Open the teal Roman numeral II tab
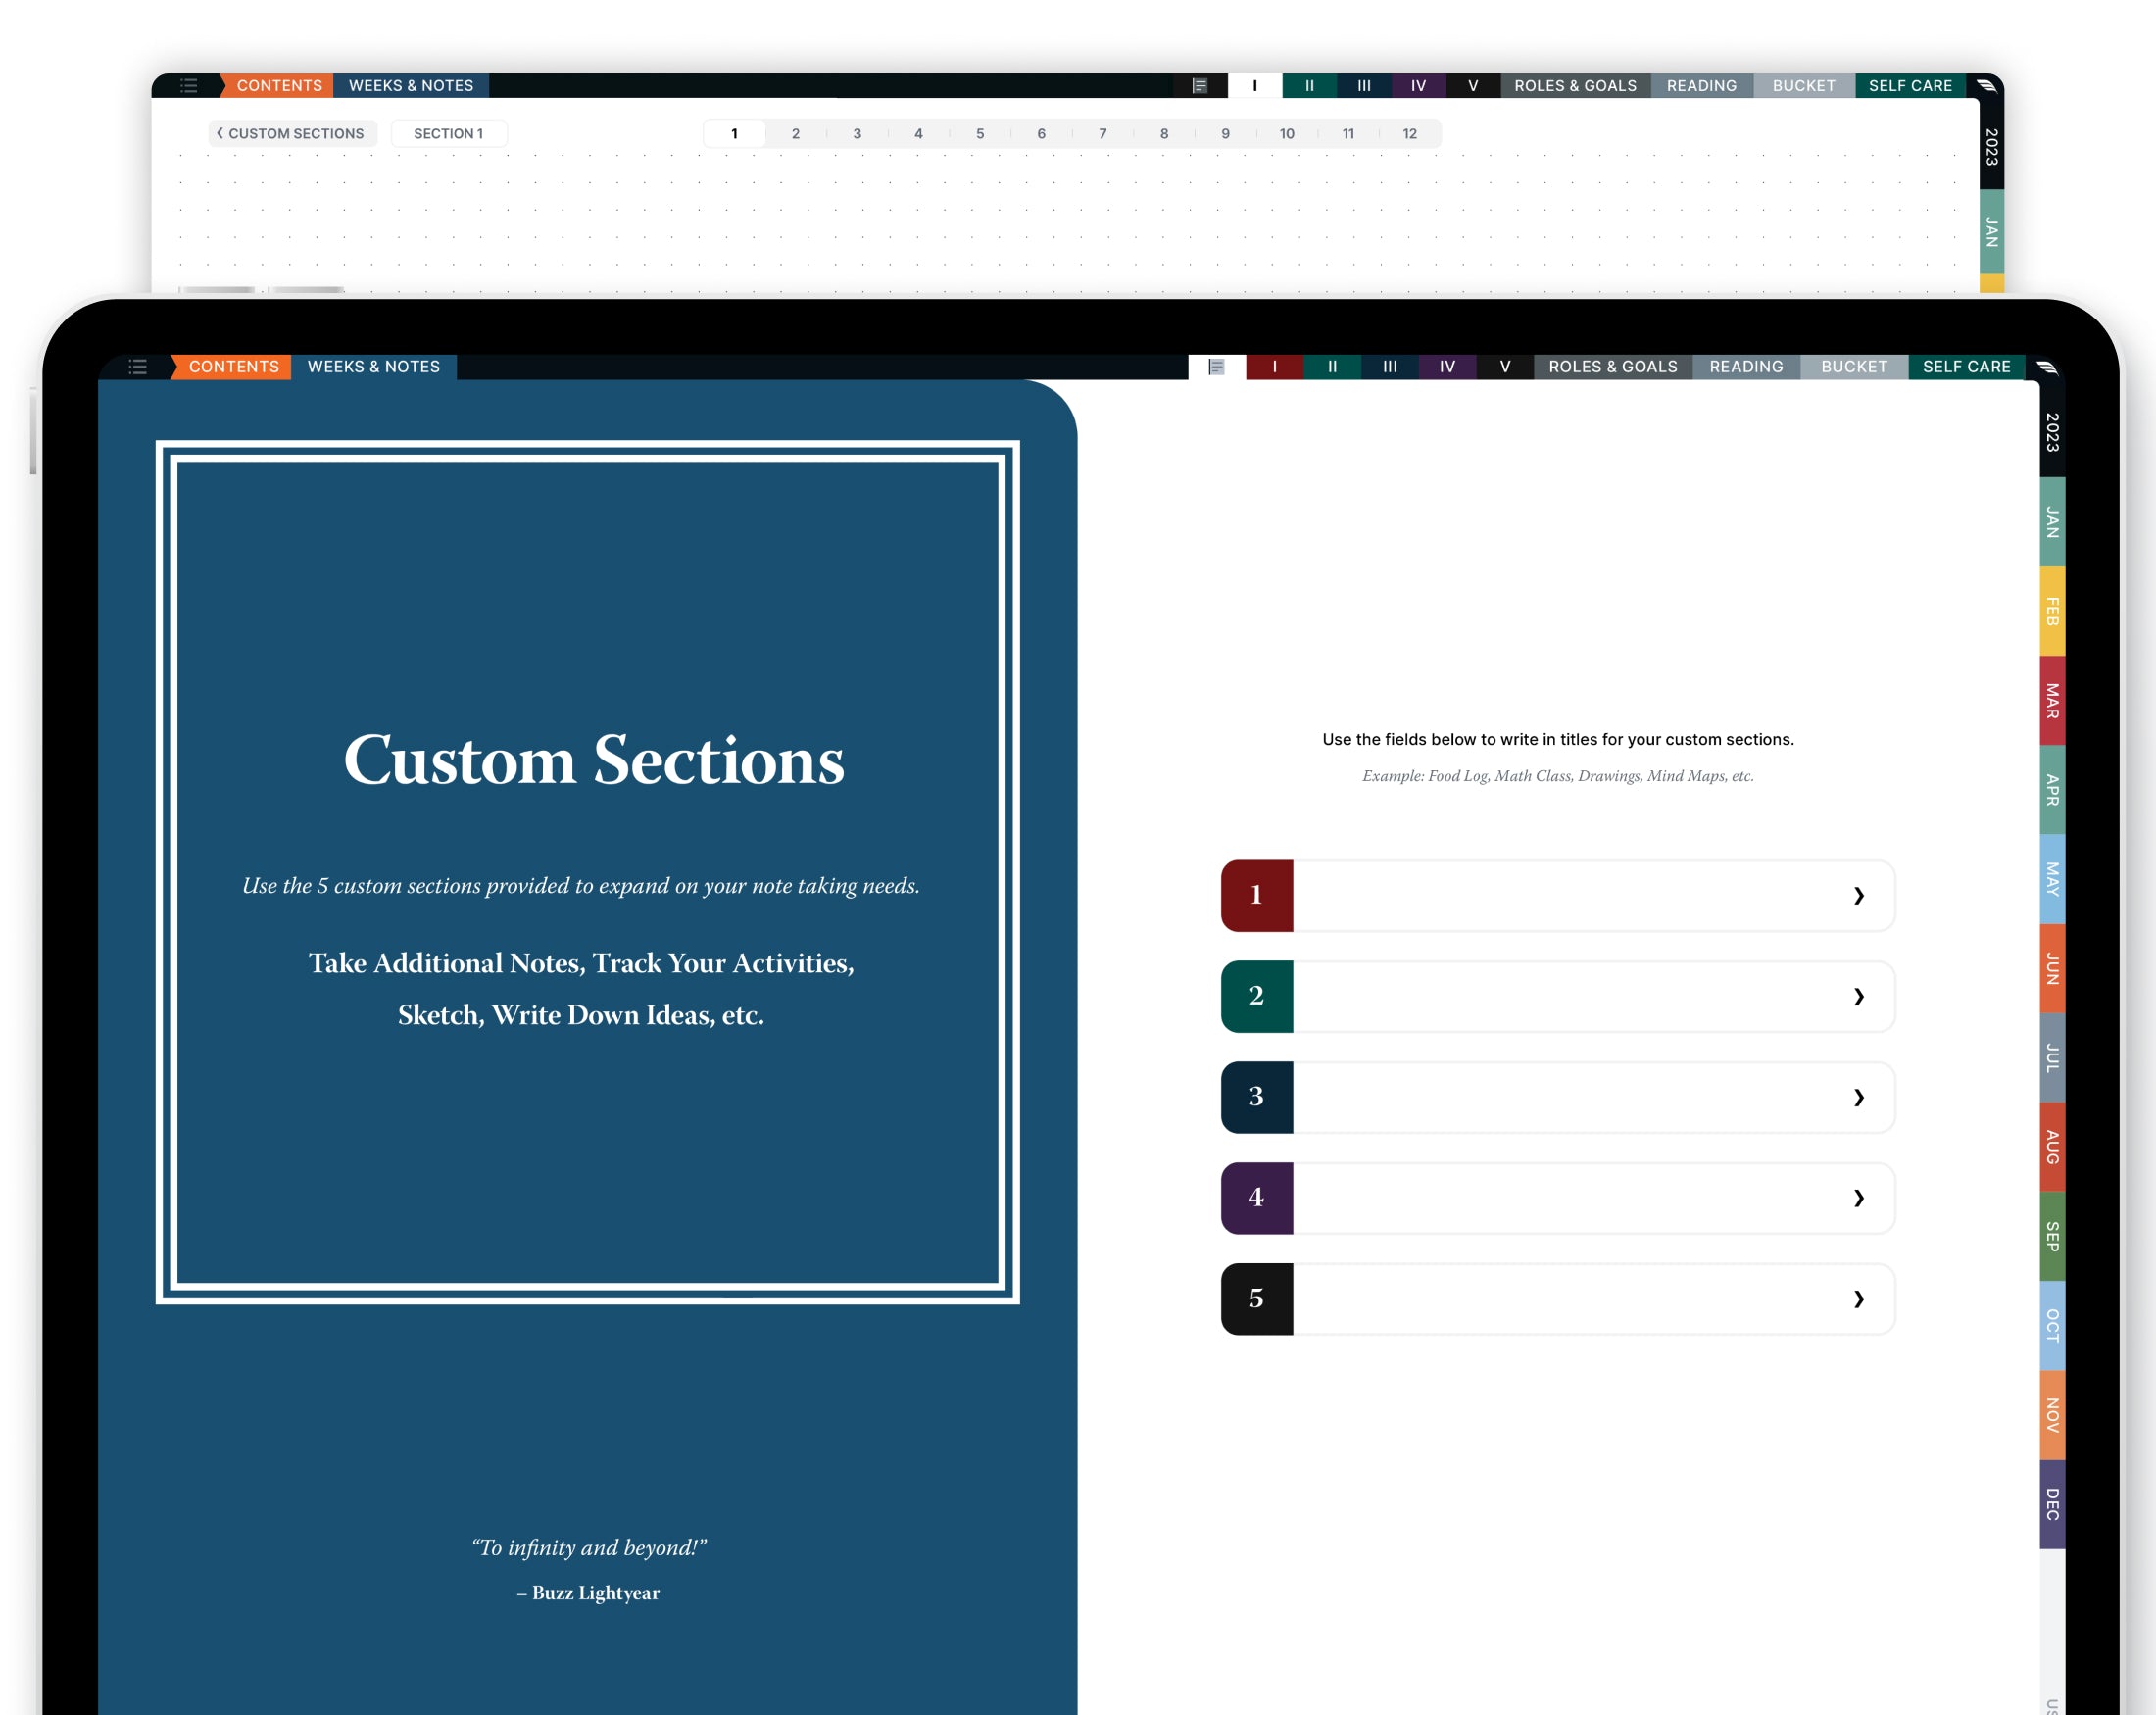Image resolution: width=2156 pixels, height=1715 pixels. (1331, 367)
